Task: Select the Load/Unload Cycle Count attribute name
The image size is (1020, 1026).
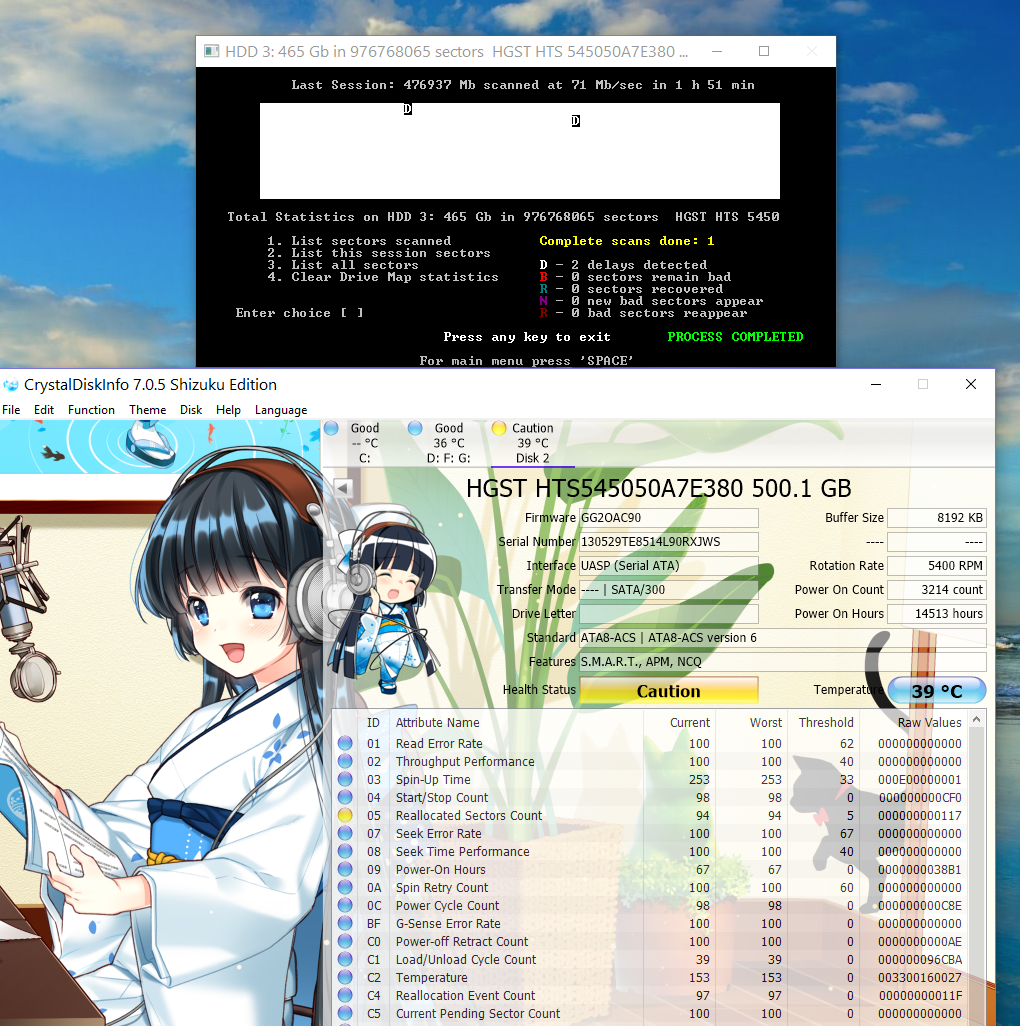Action: [x=466, y=959]
